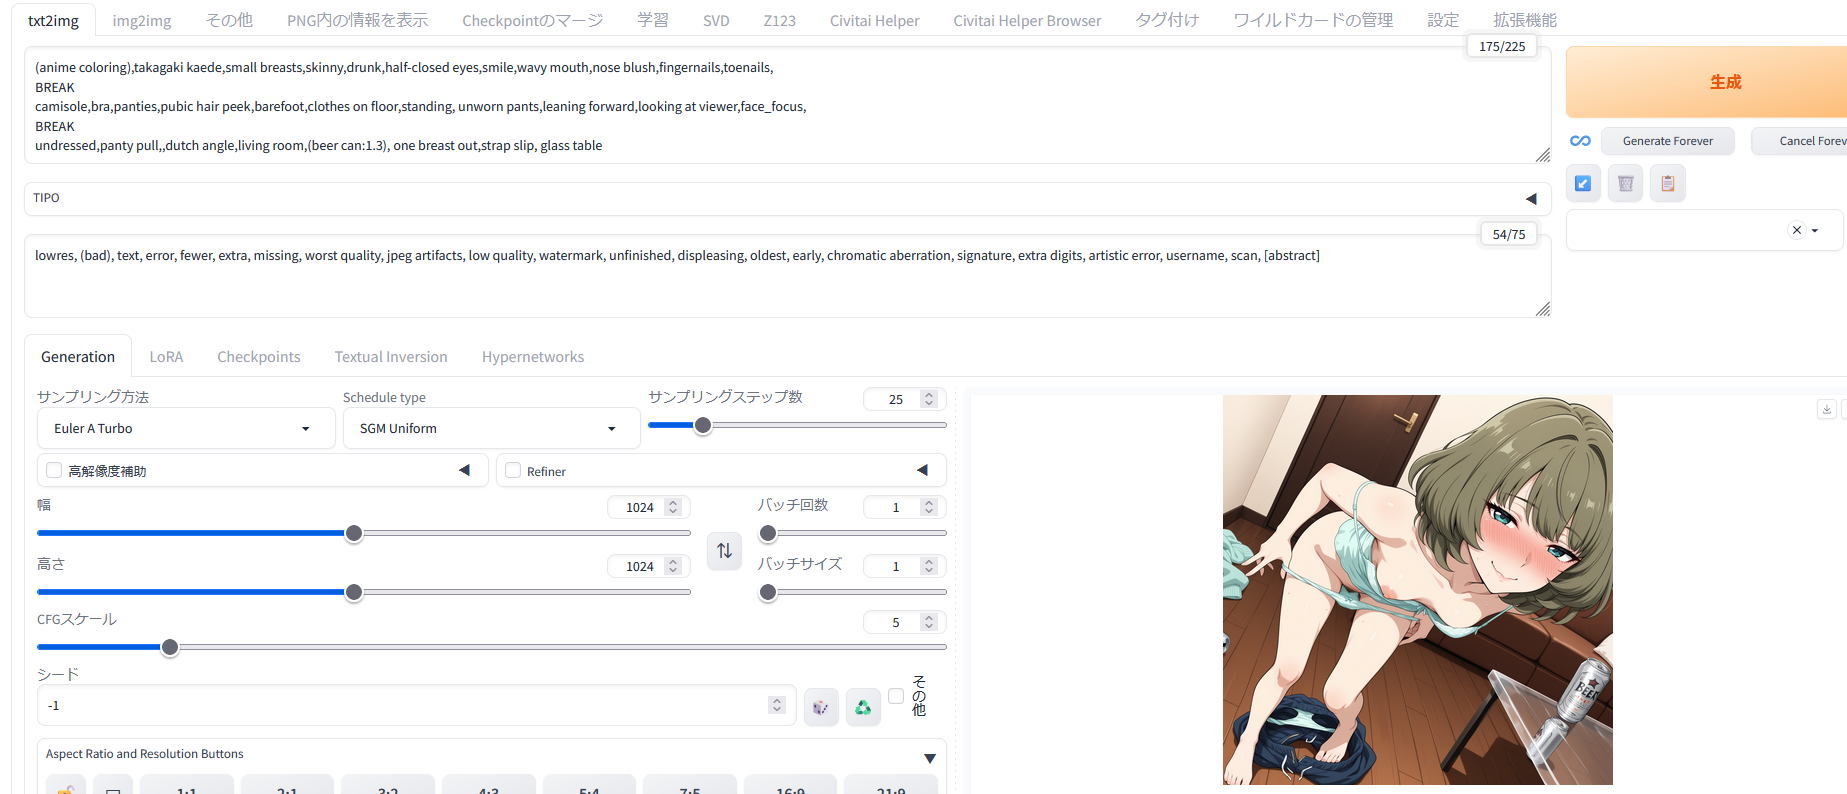Open the Schedule type SGM Uniform dropdown
Screen dimensions: 1847x794
coord(491,428)
